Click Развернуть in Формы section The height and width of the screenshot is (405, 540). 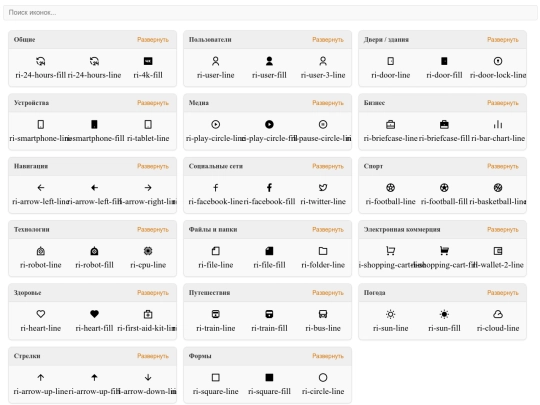tap(328, 356)
